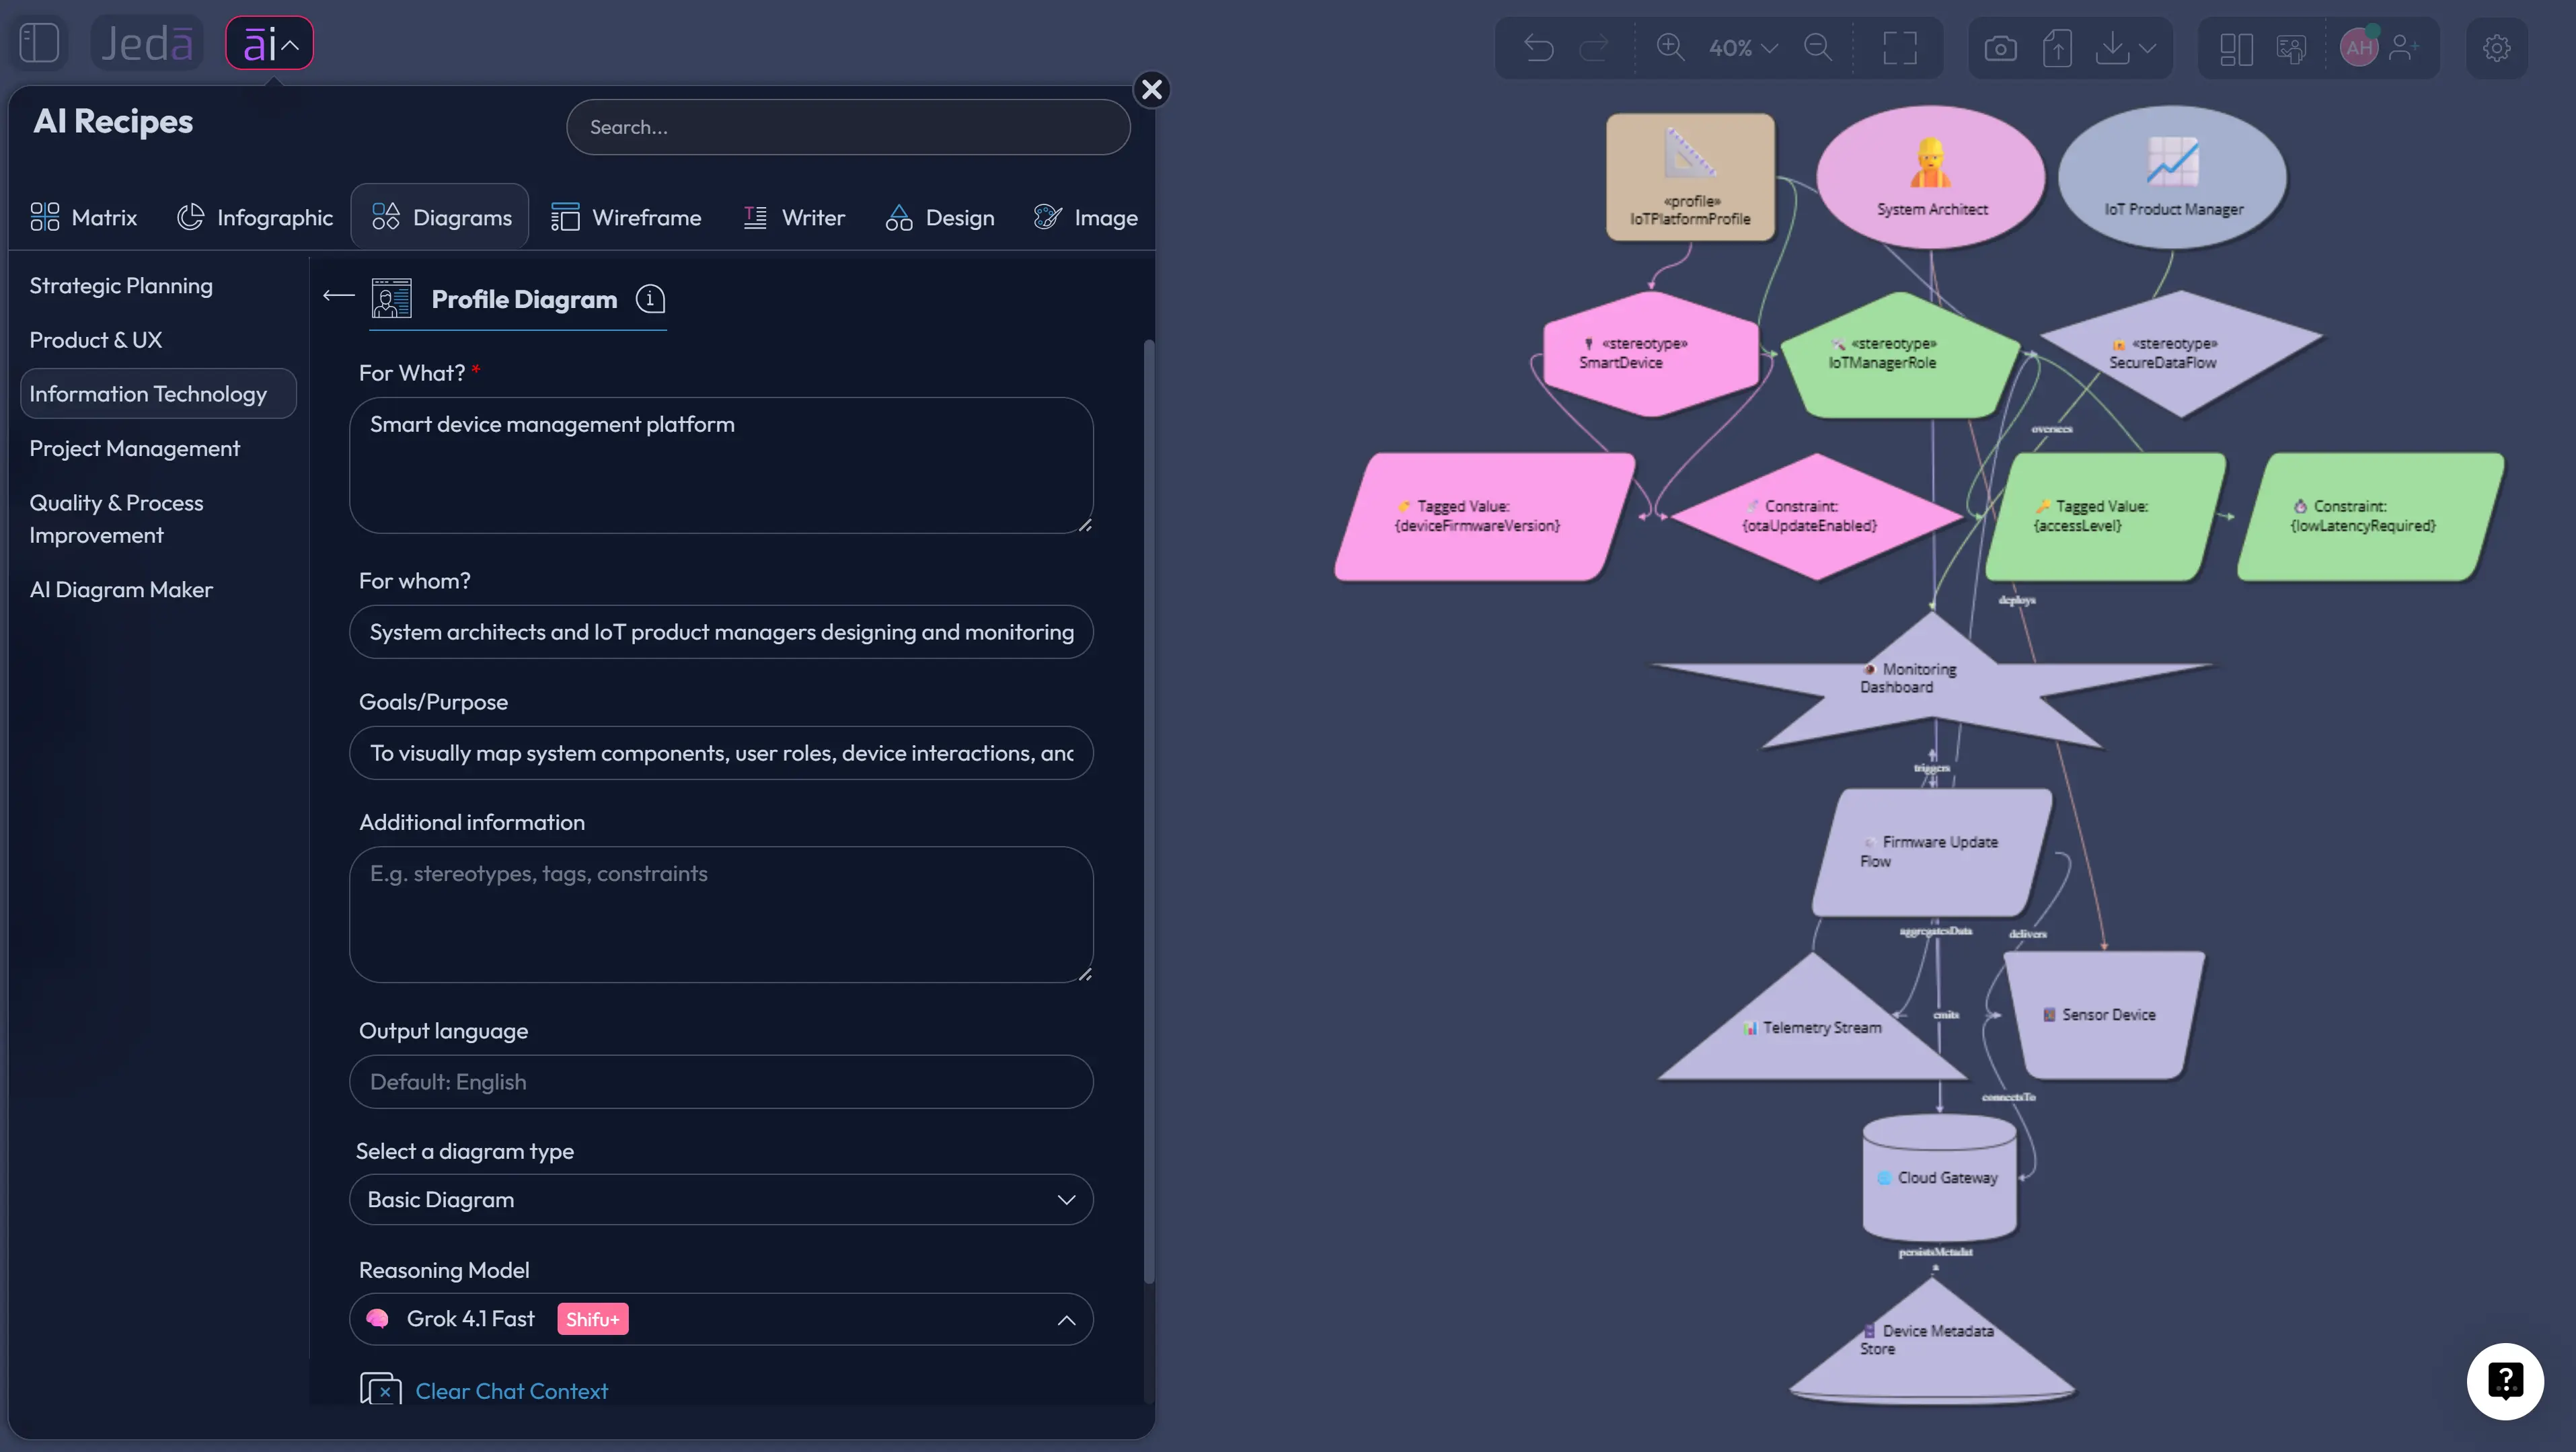Redo the canvas action

pos(1594,48)
